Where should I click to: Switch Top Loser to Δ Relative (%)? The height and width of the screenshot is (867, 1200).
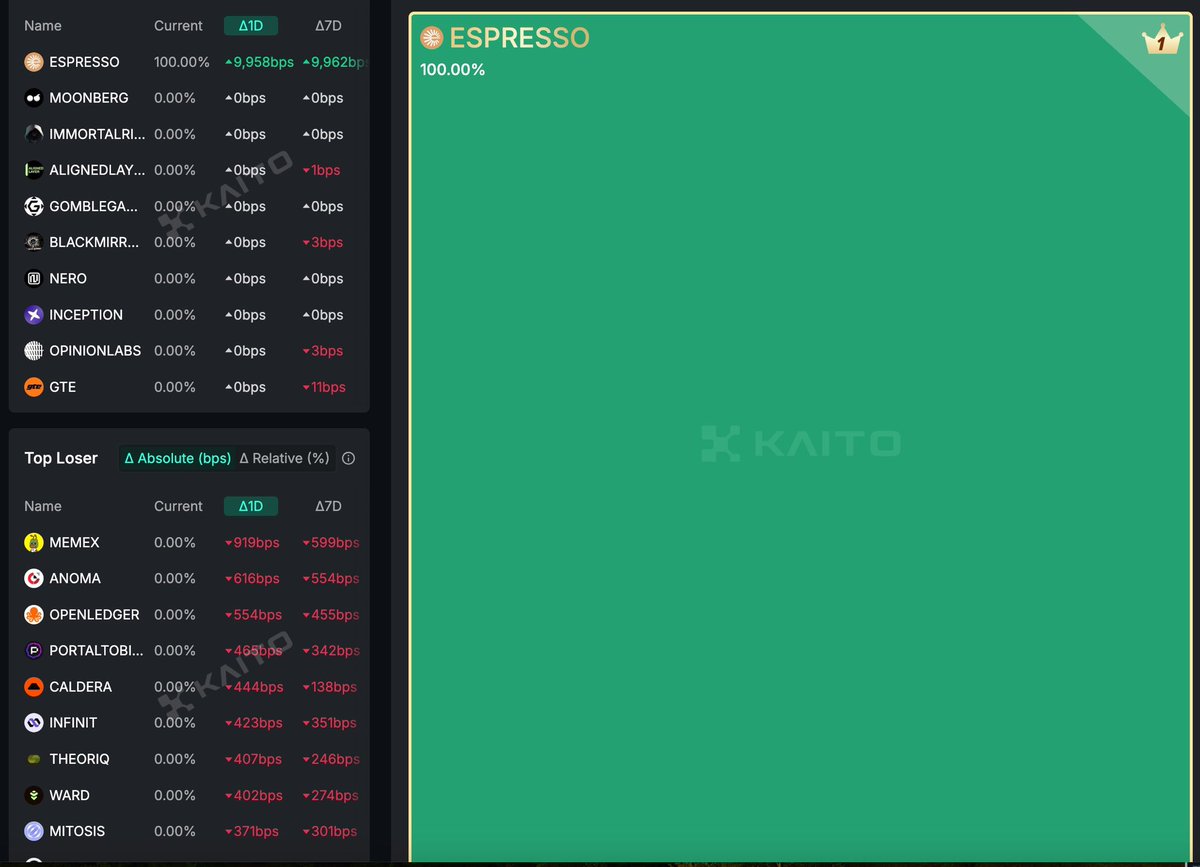pyautogui.click(x=284, y=458)
